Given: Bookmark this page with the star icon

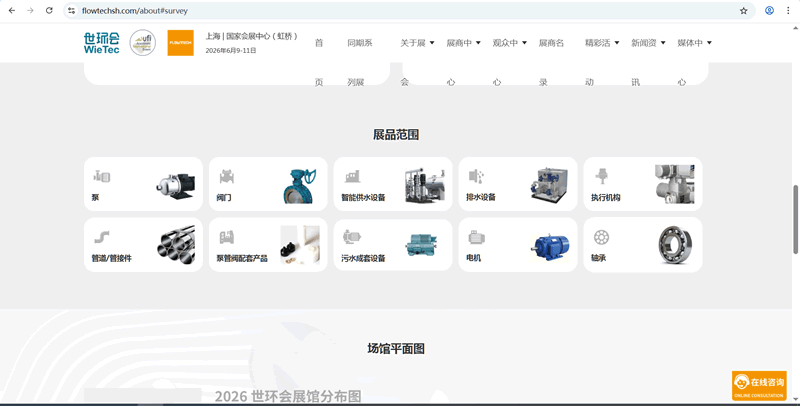Looking at the screenshot, I should point(743,10).
